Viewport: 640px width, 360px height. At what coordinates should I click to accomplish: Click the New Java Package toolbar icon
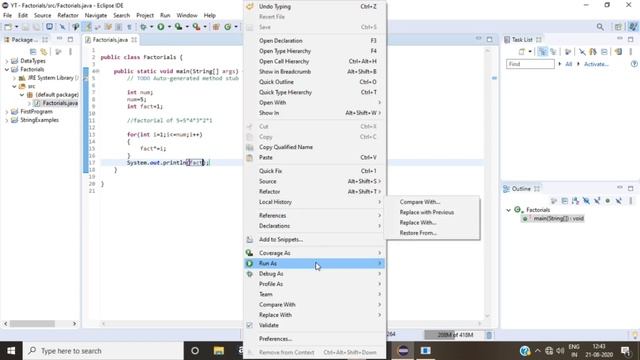[x=216, y=27]
